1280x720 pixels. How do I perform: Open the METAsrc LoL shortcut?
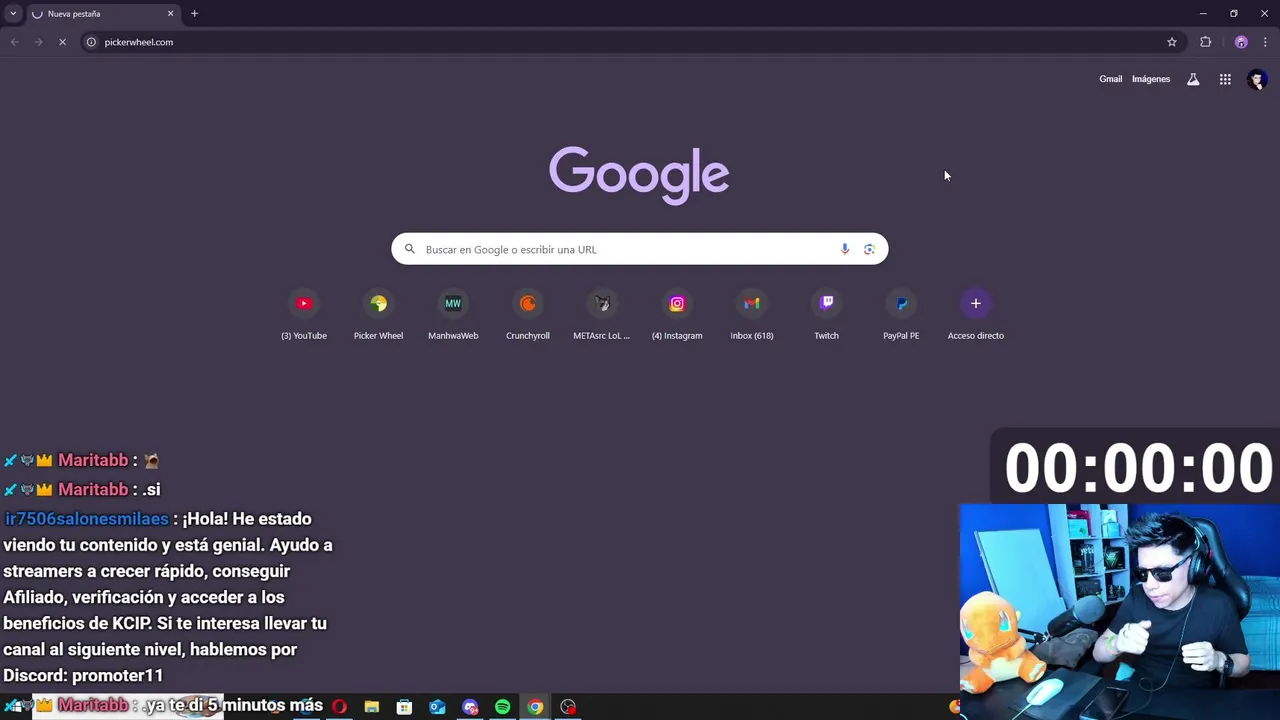[x=602, y=314]
